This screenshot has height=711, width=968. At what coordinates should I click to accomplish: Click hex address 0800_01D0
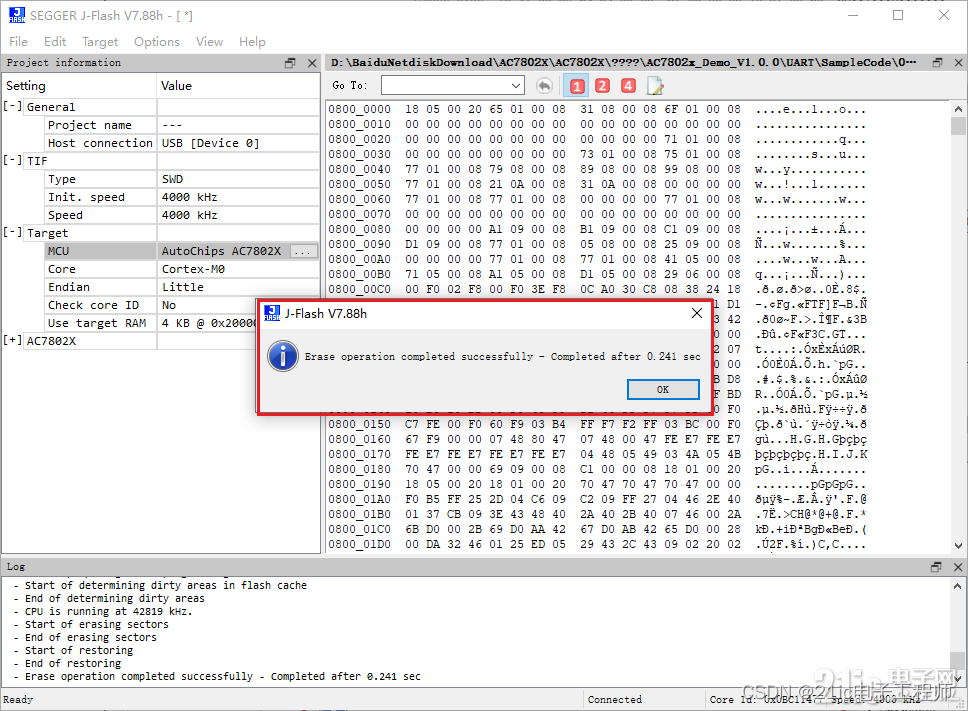(x=359, y=544)
